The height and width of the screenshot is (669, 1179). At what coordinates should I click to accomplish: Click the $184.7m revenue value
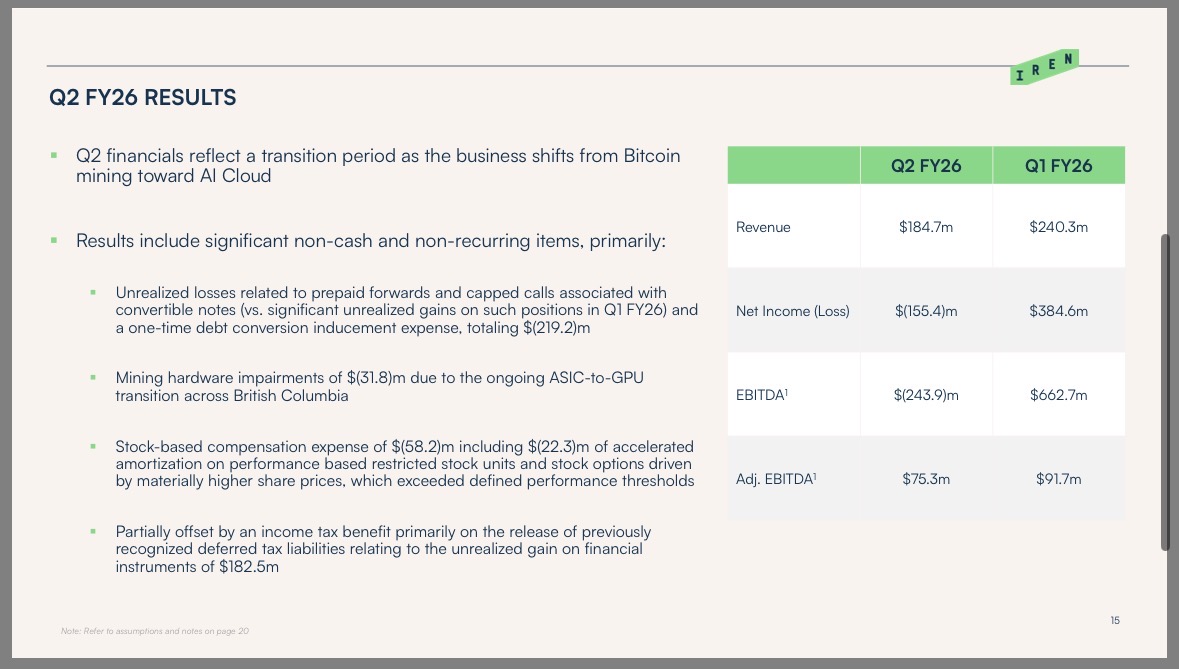(926, 227)
